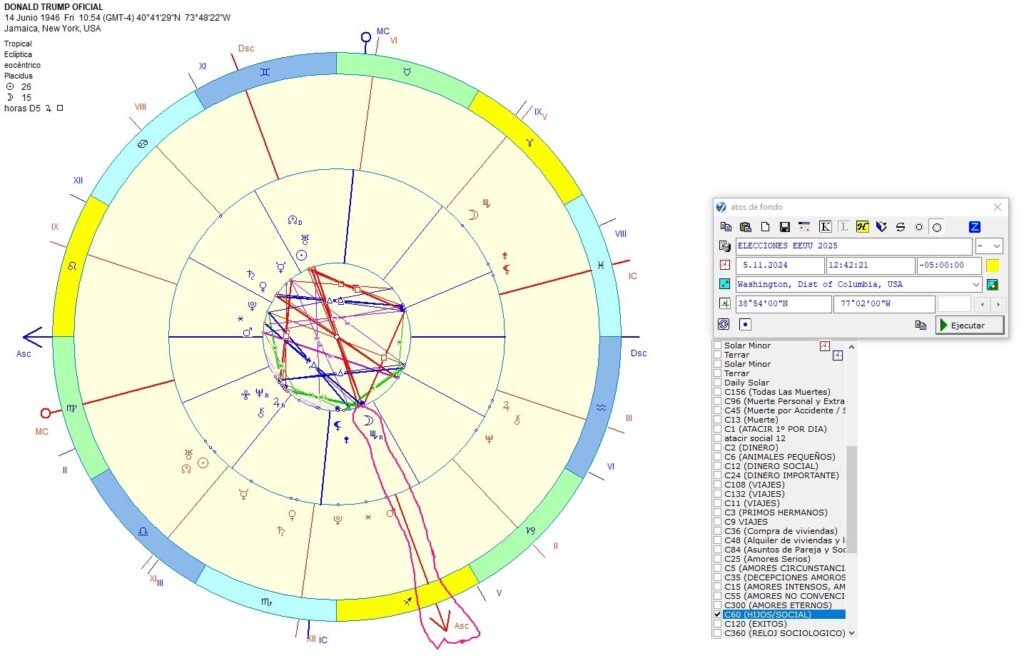Tick the C2 (DINERO) checkbox
Screen dimensions: 1024x661
click(717, 447)
